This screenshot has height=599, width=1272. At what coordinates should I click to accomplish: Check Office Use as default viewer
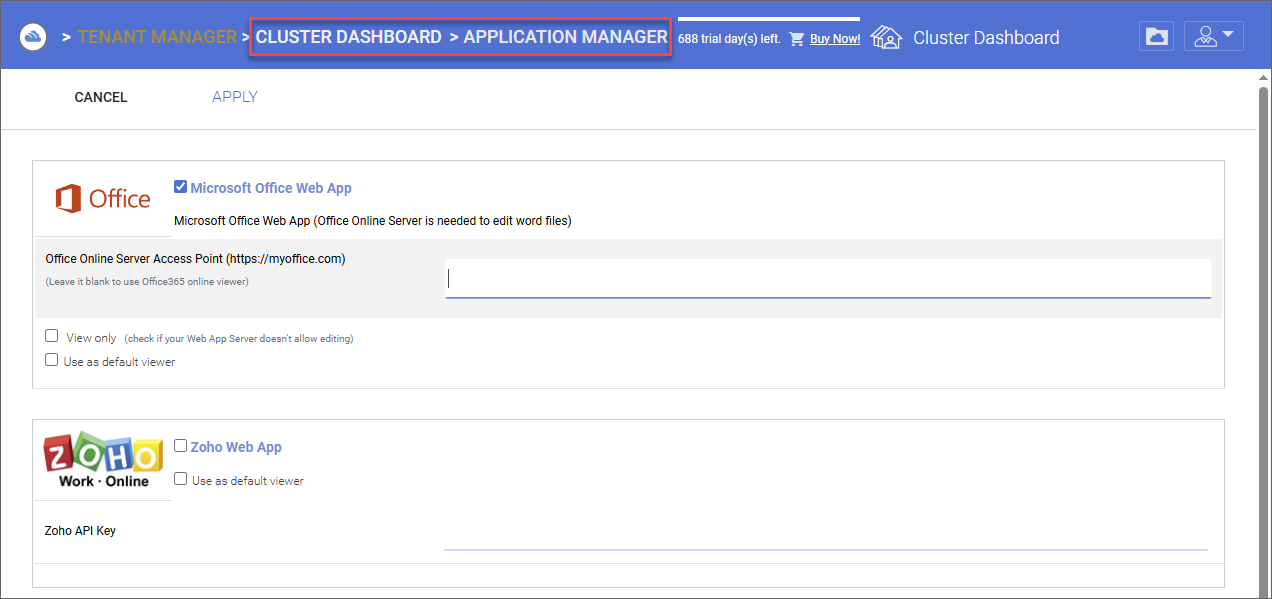pos(52,360)
